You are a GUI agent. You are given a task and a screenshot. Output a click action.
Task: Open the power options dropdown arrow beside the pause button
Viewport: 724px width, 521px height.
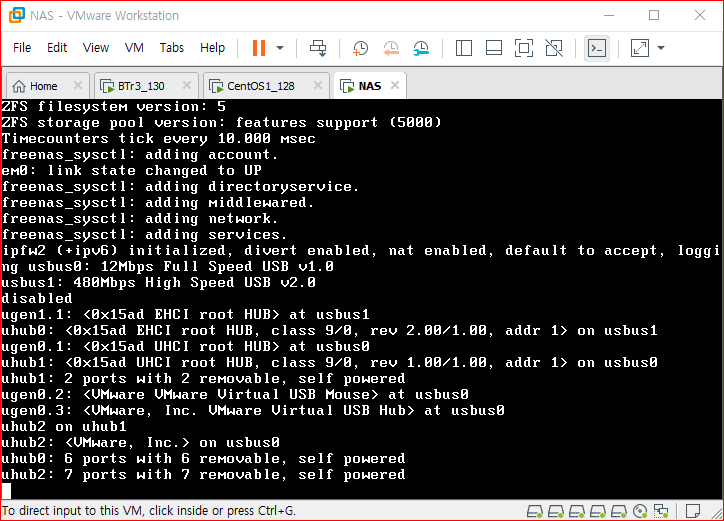tap(280, 48)
